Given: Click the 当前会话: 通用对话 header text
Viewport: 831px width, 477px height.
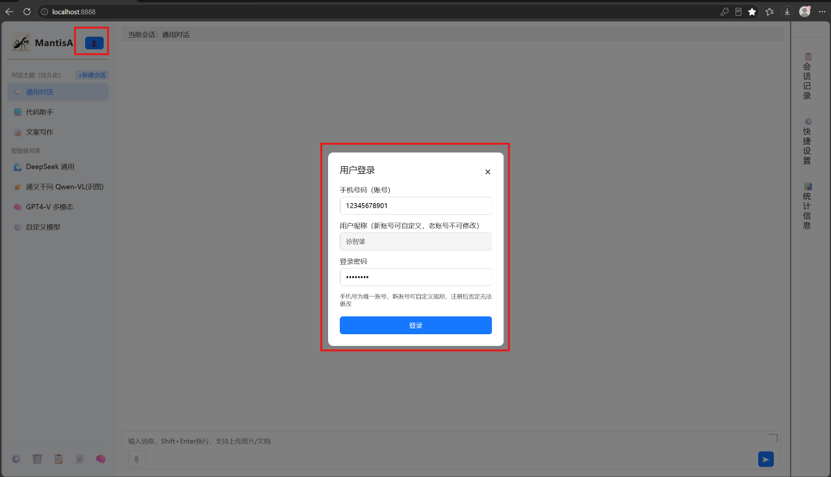Looking at the screenshot, I should 158,34.
